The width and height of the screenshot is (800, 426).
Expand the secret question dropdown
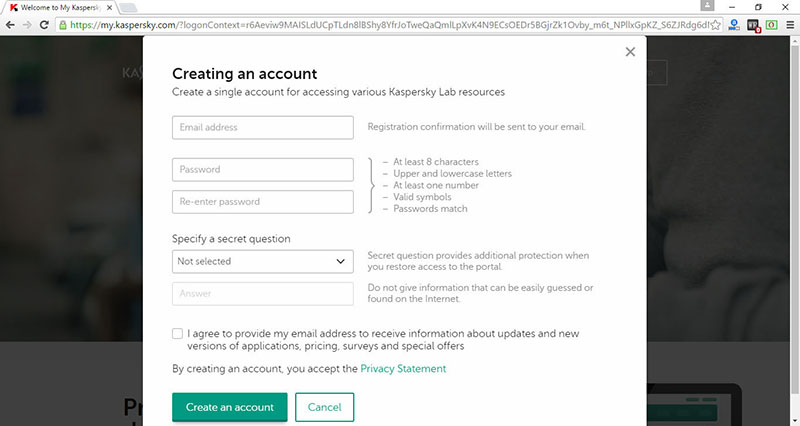pyautogui.click(x=263, y=261)
